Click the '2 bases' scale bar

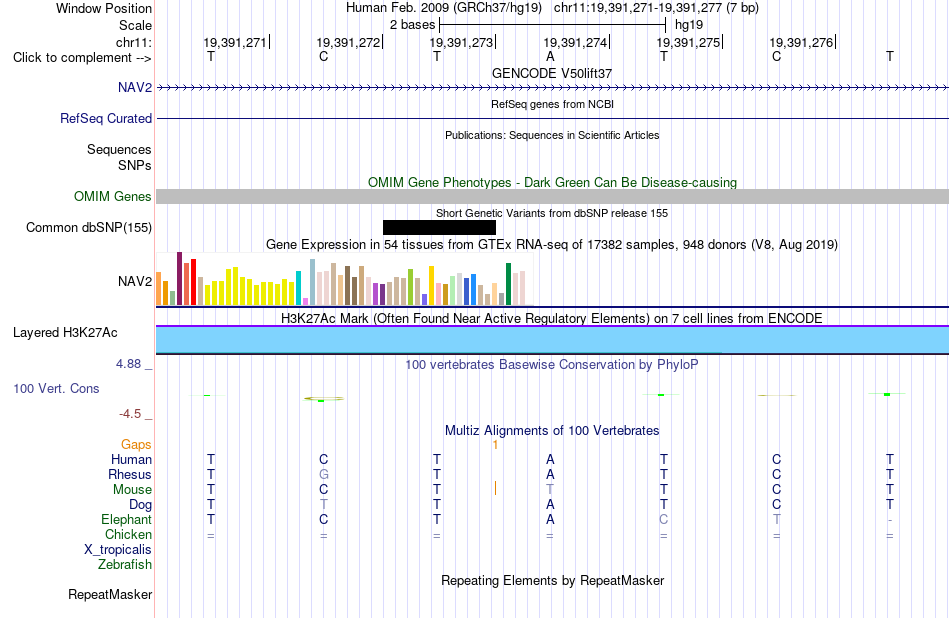[x=553, y=25]
